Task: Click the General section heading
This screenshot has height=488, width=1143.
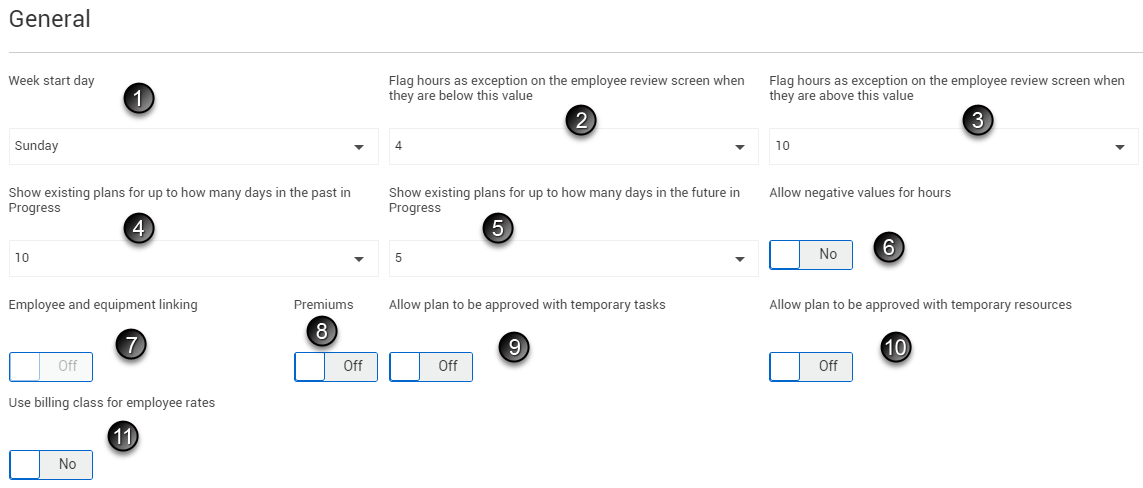Action: coord(50,19)
